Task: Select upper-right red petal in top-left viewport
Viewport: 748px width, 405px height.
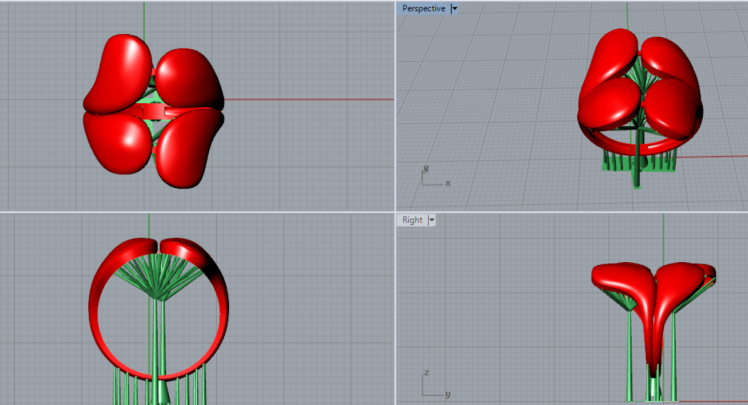Action: point(187,76)
